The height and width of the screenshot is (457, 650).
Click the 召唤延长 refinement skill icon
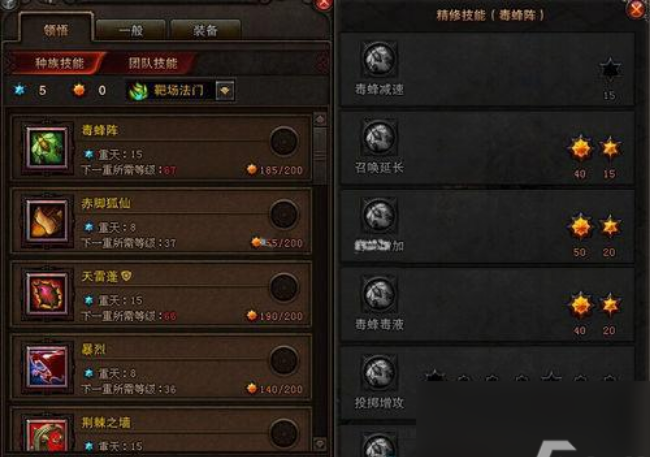coord(379,137)
